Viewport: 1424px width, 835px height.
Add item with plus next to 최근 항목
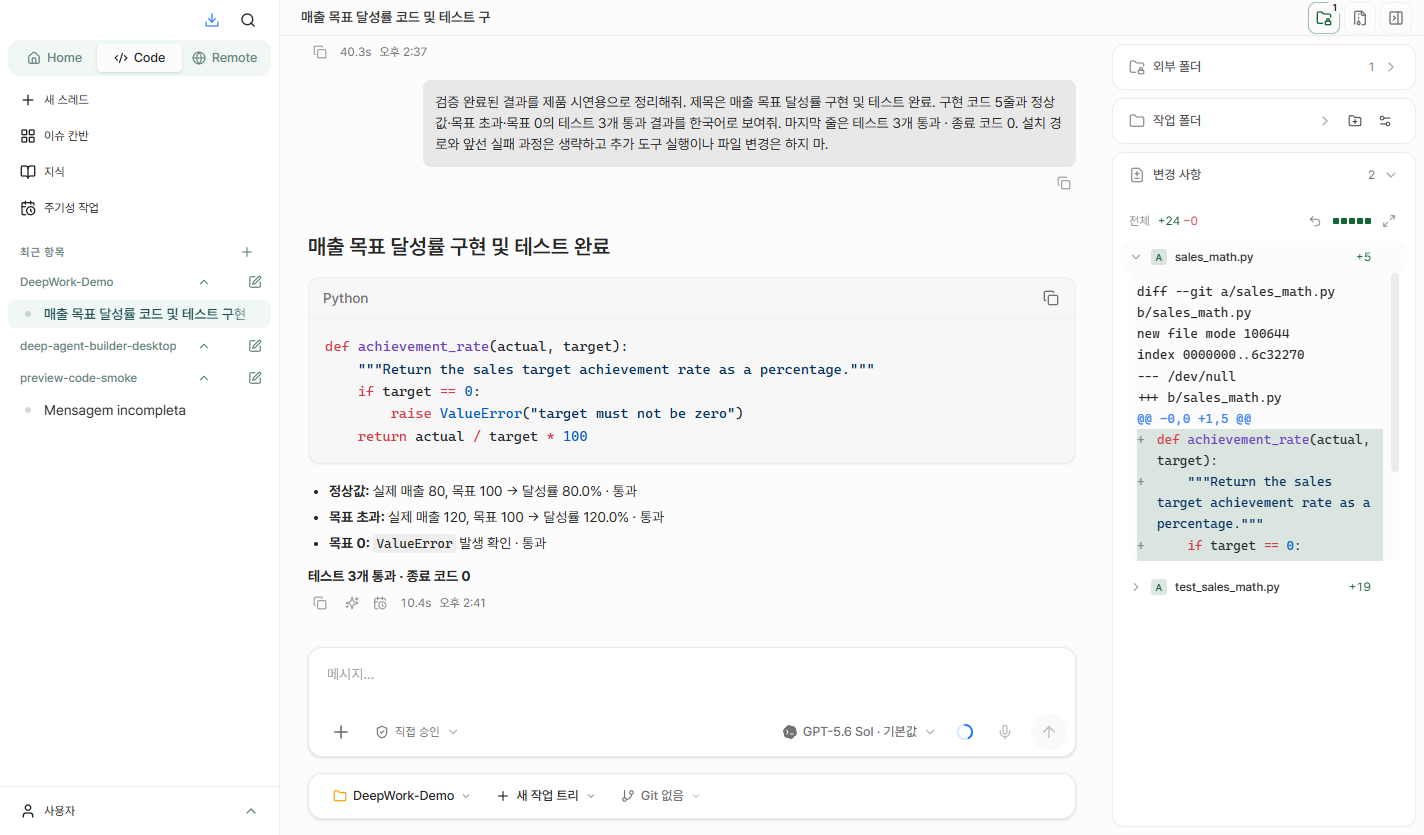247,252
